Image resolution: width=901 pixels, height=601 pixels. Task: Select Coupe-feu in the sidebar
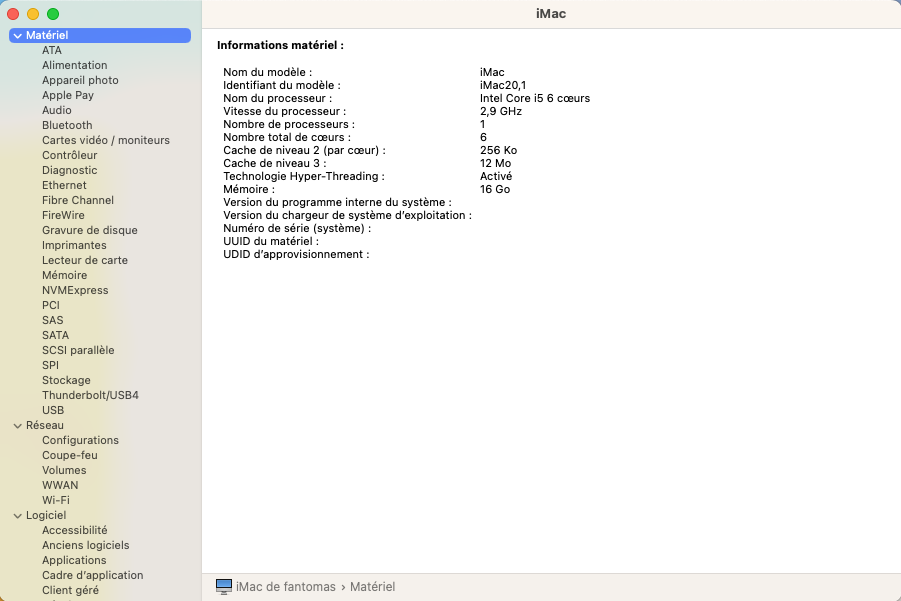coord(70,455)
